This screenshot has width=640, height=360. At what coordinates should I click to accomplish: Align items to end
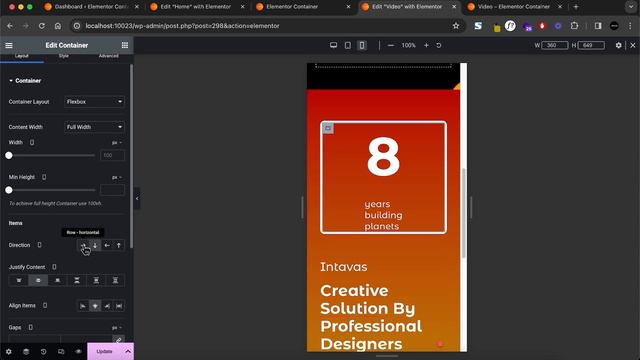(x=107, y=306)
